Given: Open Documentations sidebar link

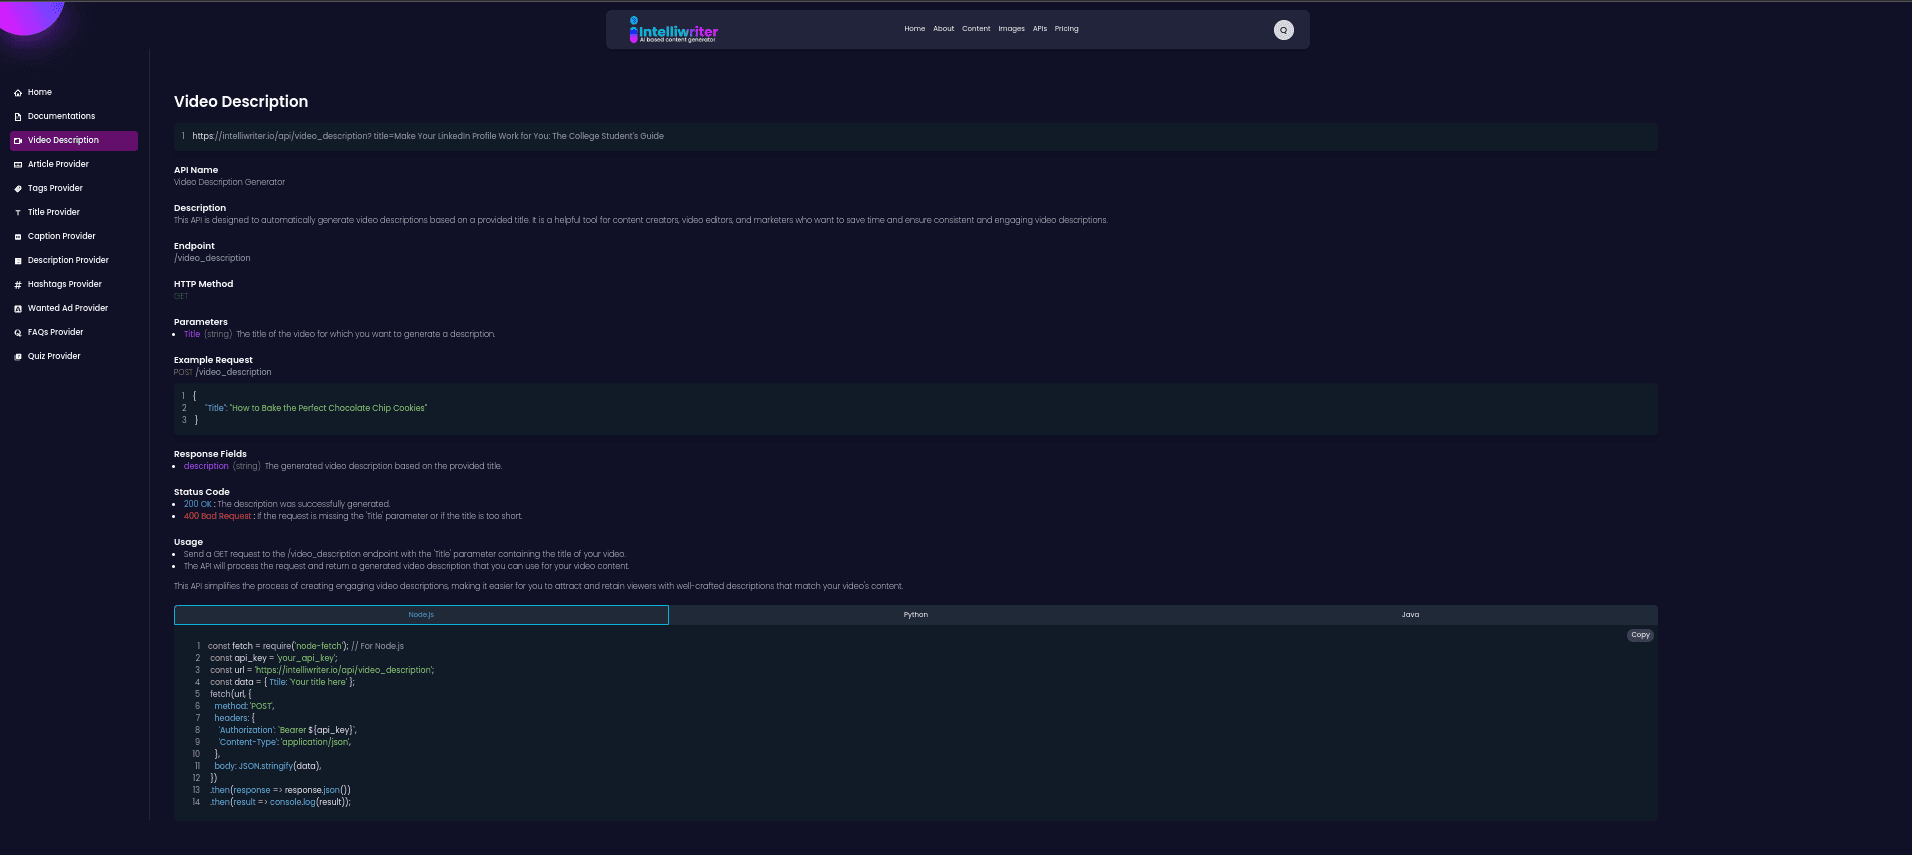Looking at the screenshot, I should point(62,116).
